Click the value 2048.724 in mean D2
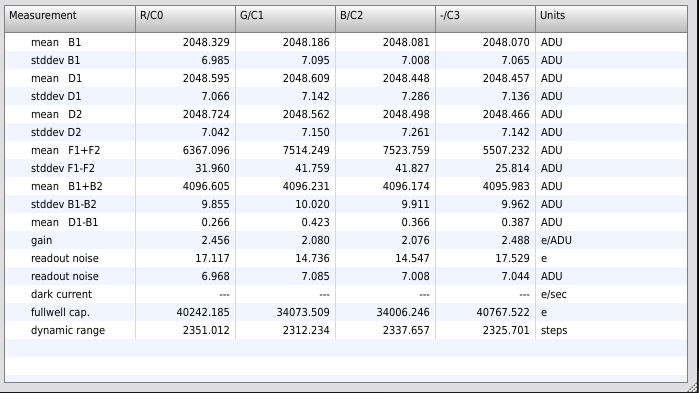699x393 pixels. (206, 114)
